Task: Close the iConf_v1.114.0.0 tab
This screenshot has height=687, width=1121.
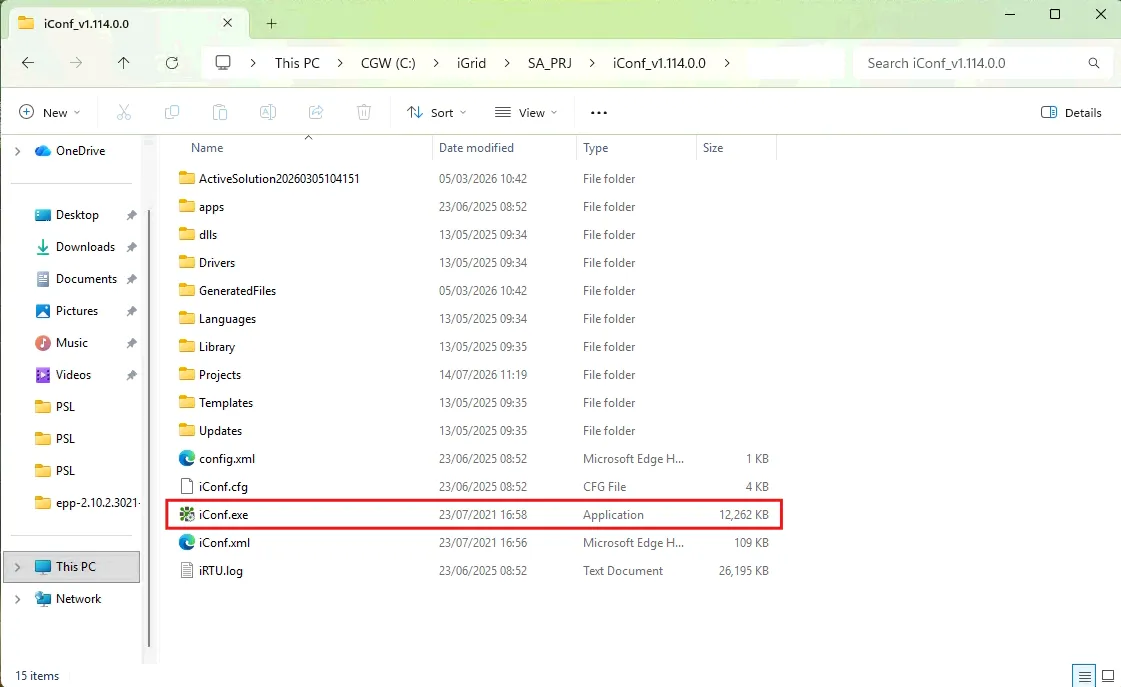Action: point(227,23)
